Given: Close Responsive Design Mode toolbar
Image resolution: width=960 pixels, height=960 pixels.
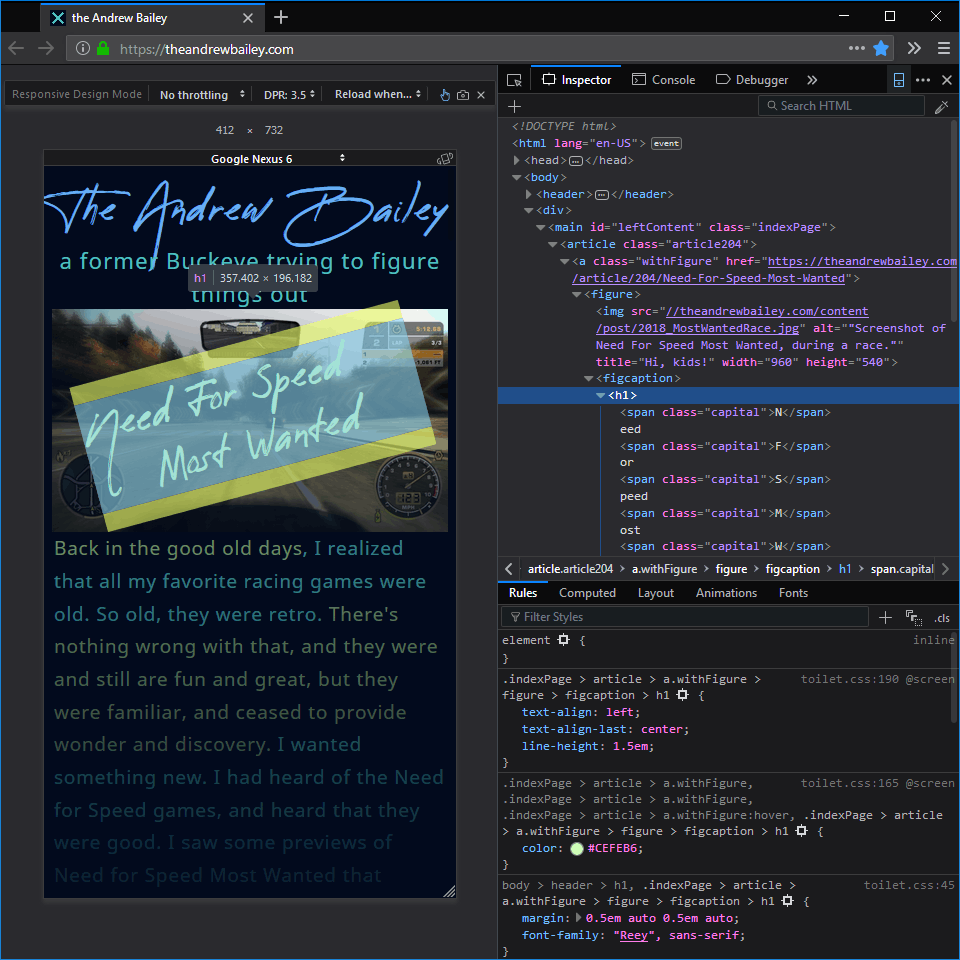Looking at the screenshot, I should (481, 95).
